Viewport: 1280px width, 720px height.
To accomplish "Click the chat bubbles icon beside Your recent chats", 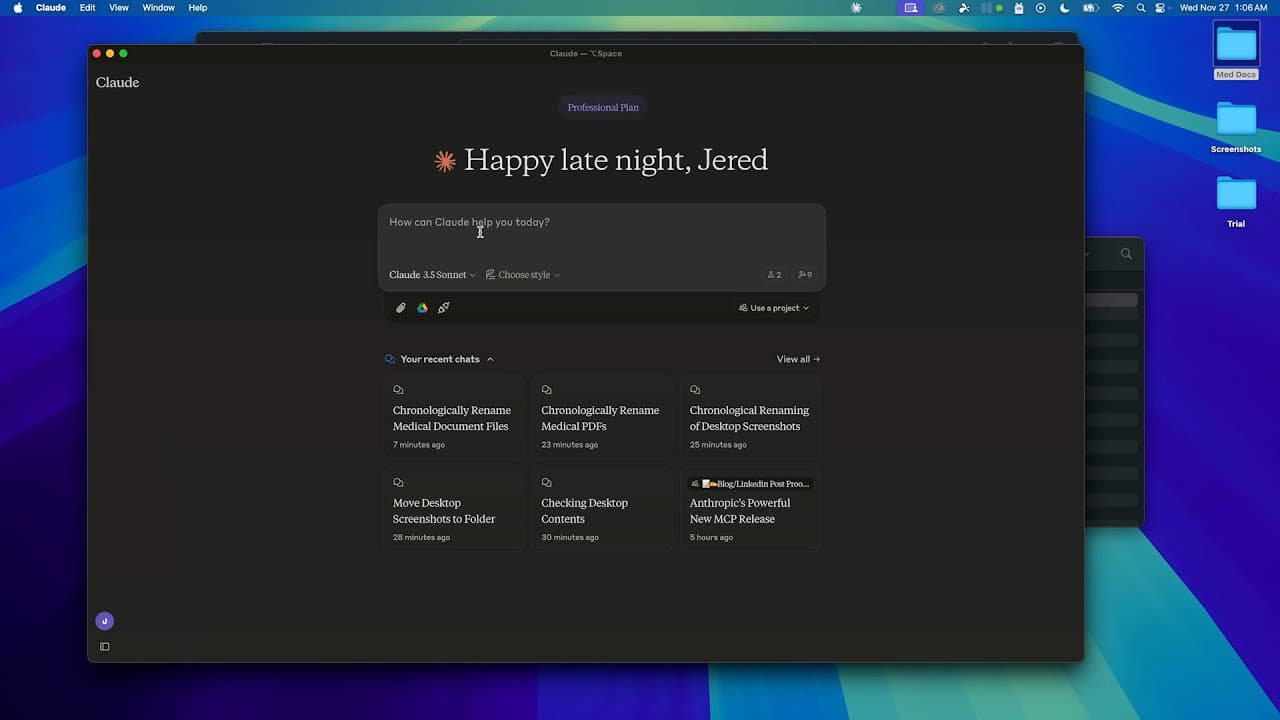I will (x=390, y=359).
